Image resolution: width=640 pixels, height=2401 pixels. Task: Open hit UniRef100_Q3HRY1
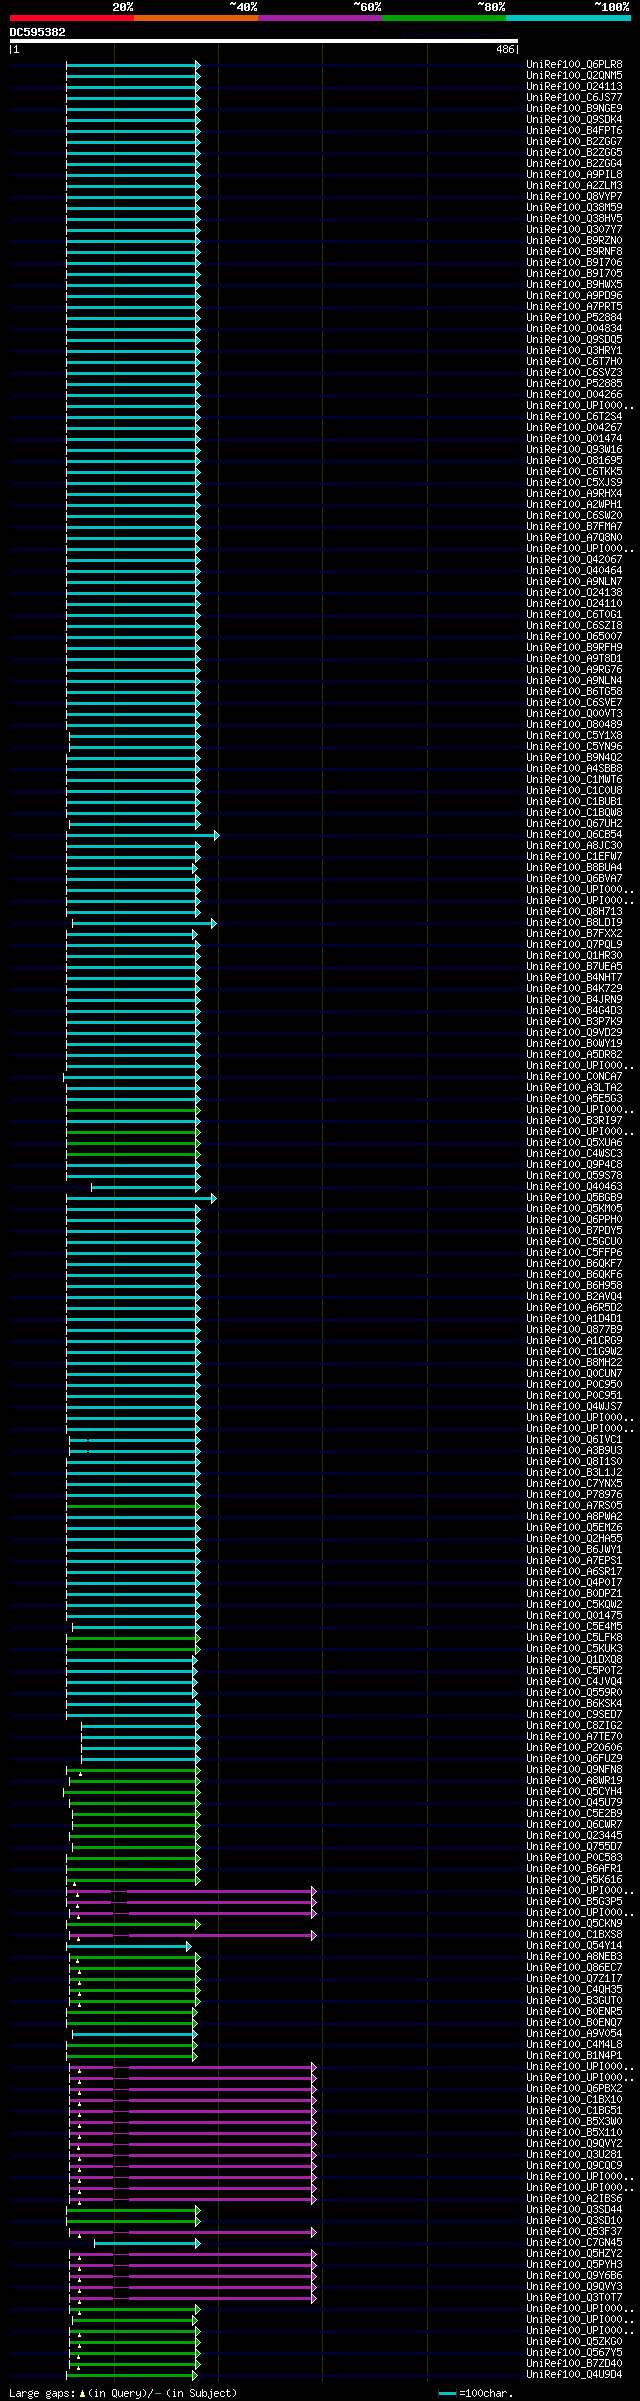[574, 351]
